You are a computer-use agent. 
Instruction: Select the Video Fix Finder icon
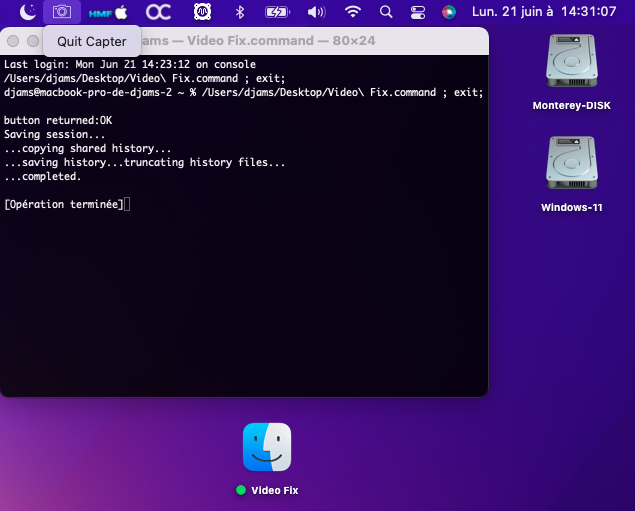point(267,447)
